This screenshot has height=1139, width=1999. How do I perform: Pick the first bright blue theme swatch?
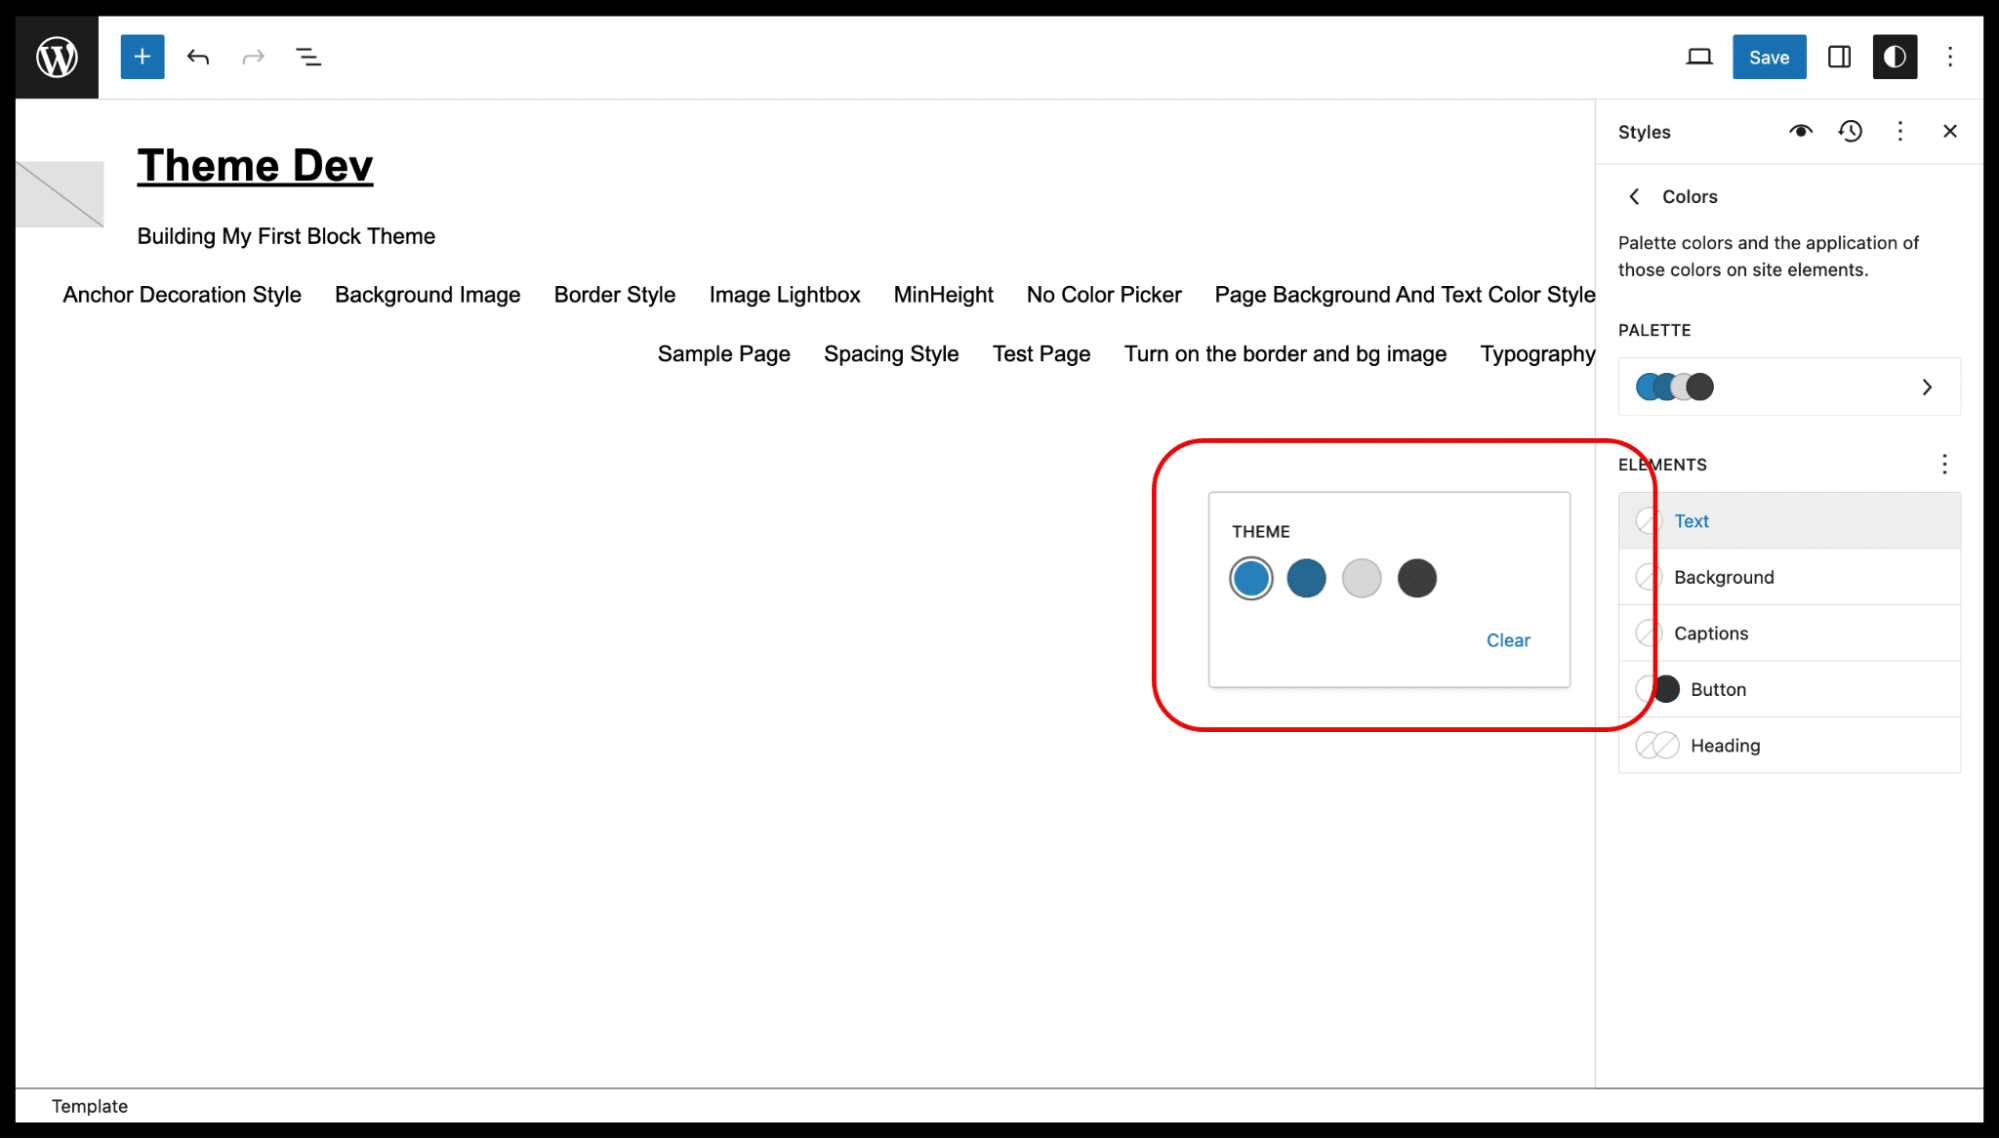(1251, 578)
